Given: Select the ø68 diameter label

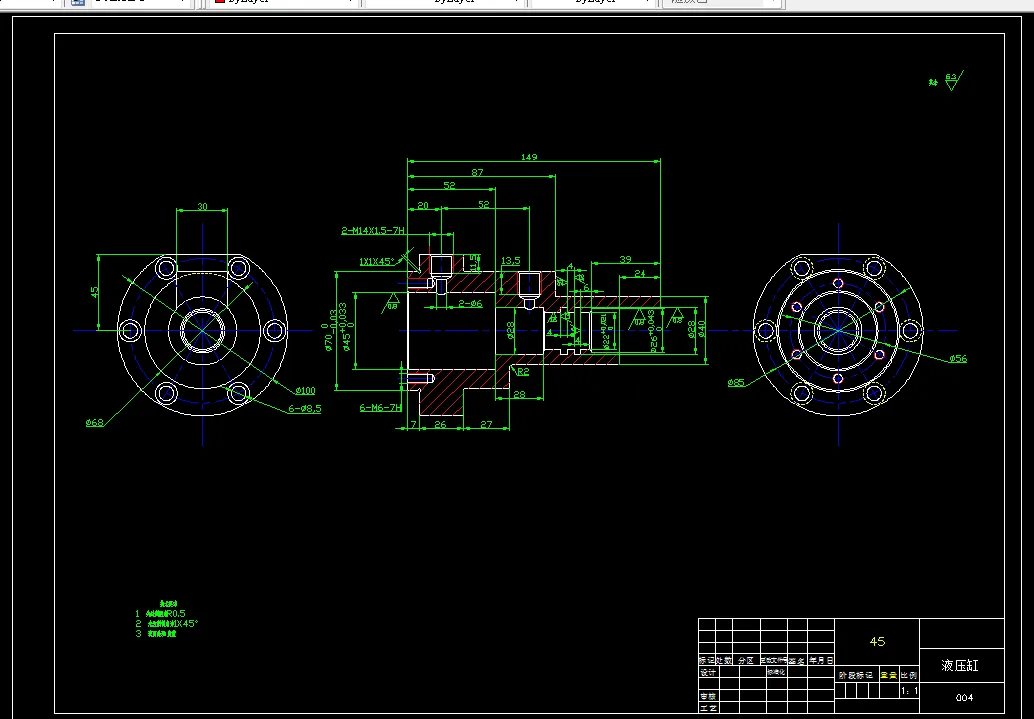Looking at the screenshot, I should coord(95,423).
